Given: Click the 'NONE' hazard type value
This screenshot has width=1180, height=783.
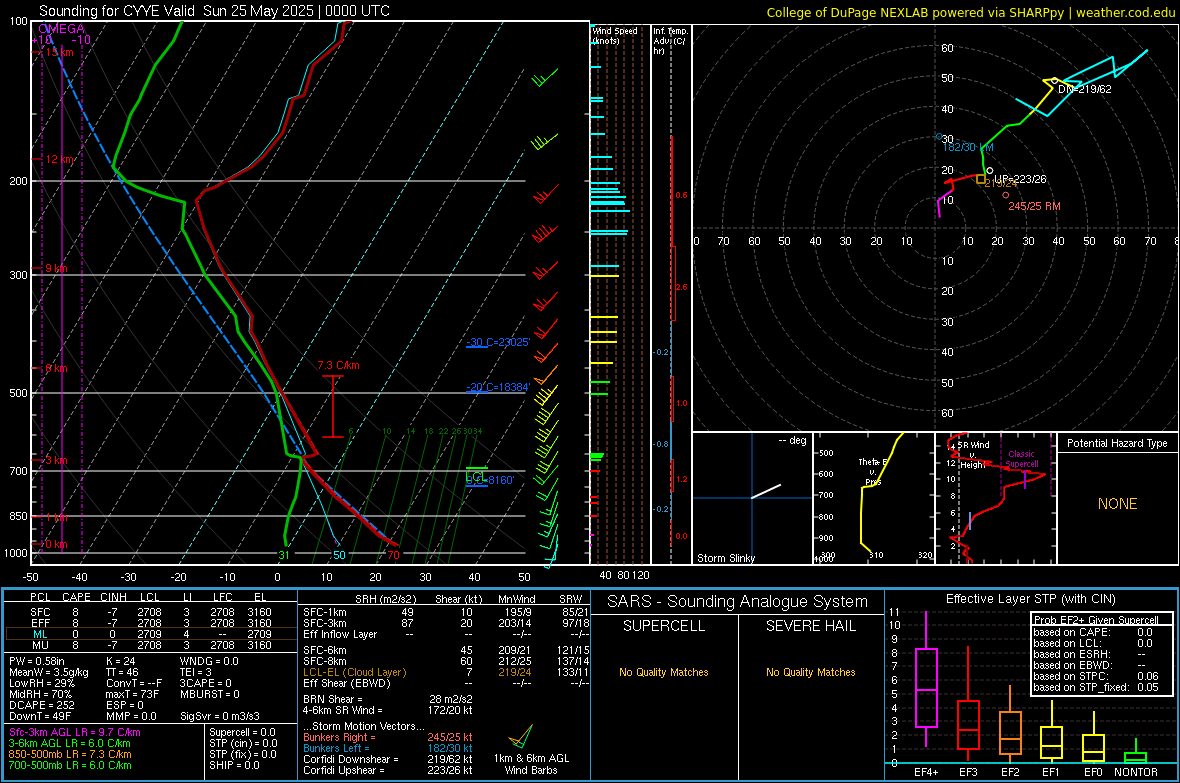Looking at the screenshot, I should pos(1117,504).
